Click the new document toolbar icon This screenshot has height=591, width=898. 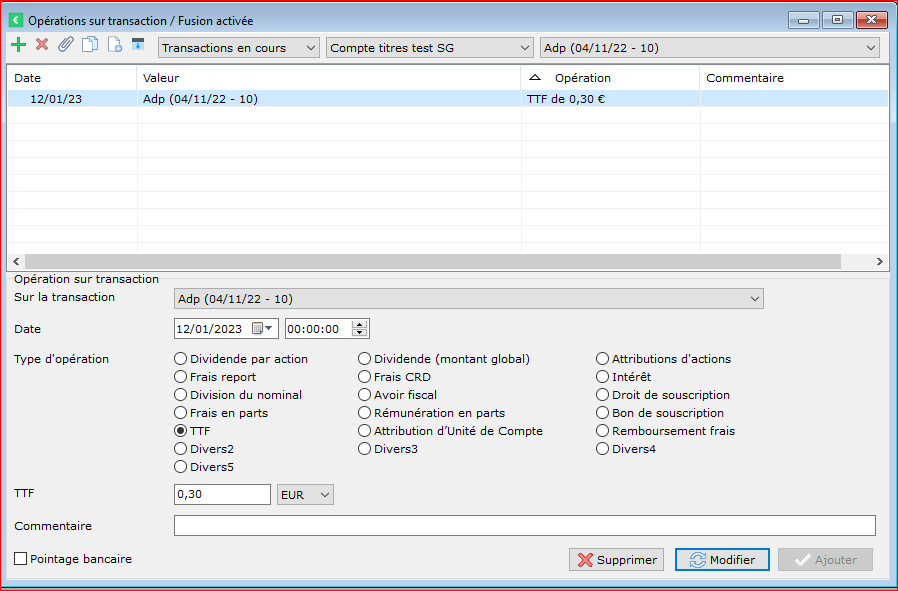(x=115, y=44)
